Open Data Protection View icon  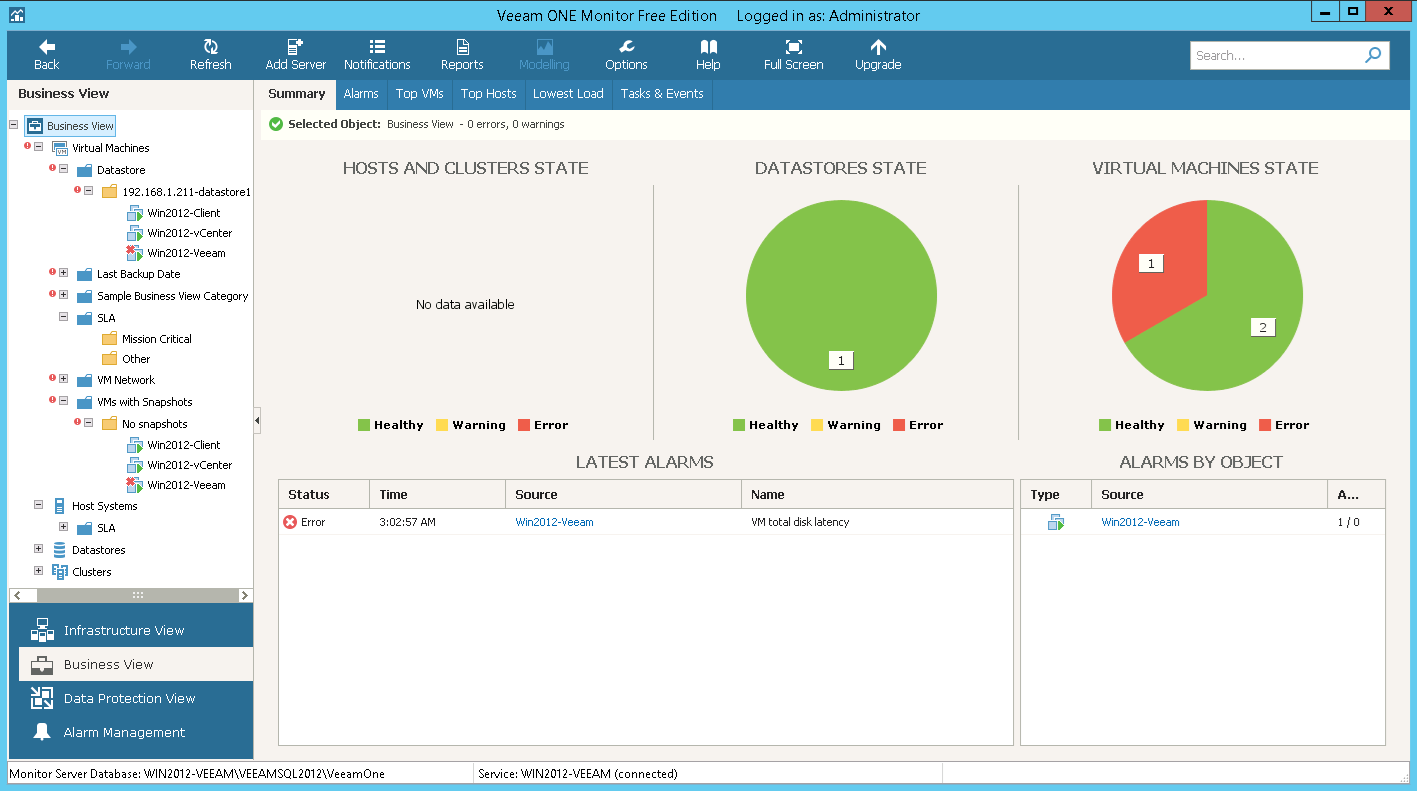coord(41,698)
